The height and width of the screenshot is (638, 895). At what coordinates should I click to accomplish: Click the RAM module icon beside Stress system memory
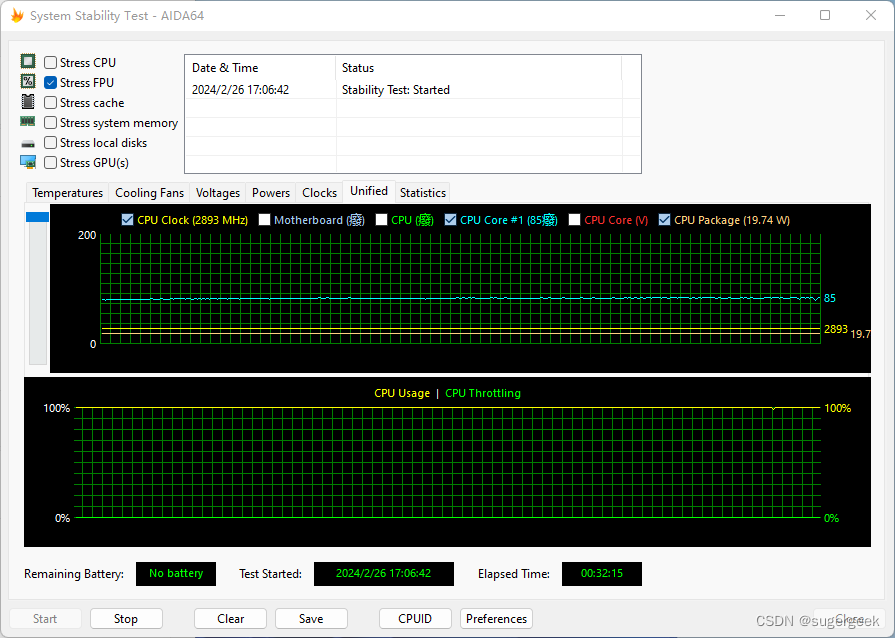click(x=27, y=121)
